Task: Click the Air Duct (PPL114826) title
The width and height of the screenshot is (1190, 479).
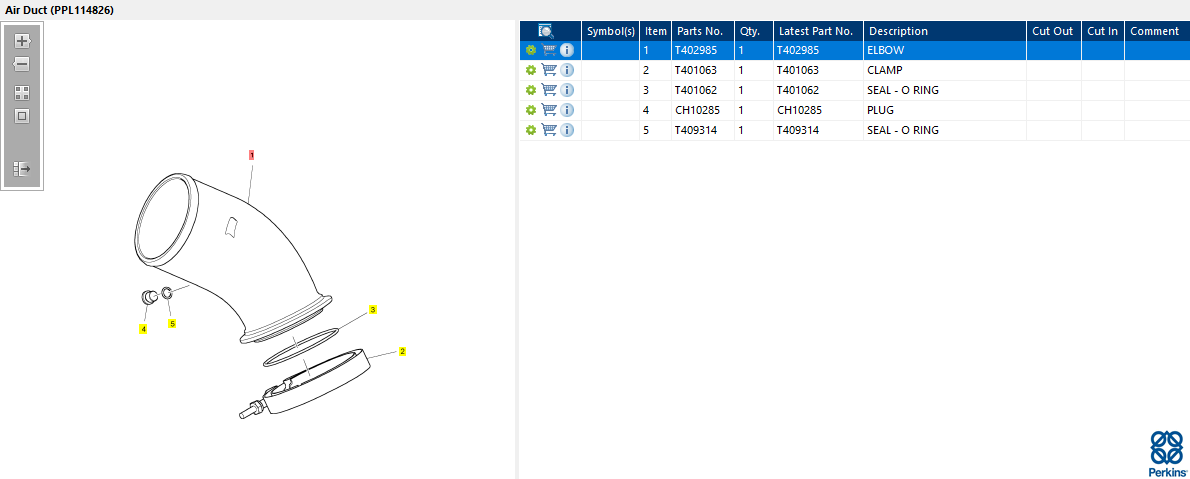Action: (x=60, y=10)
